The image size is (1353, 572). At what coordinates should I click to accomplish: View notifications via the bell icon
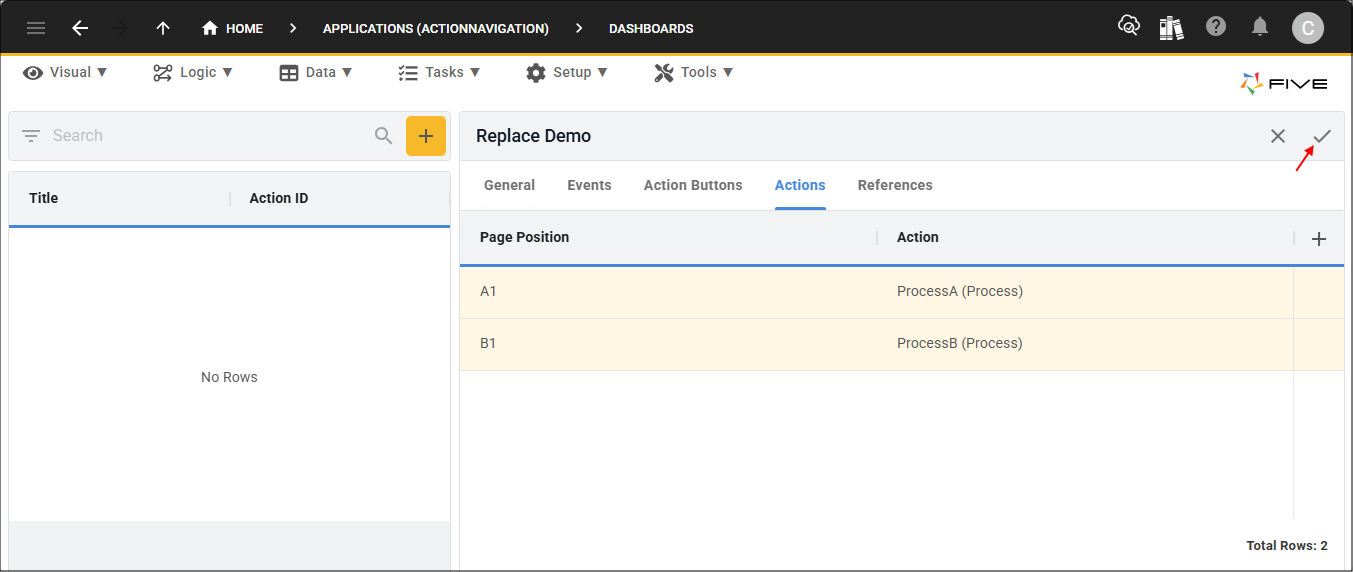point(1260,27)
